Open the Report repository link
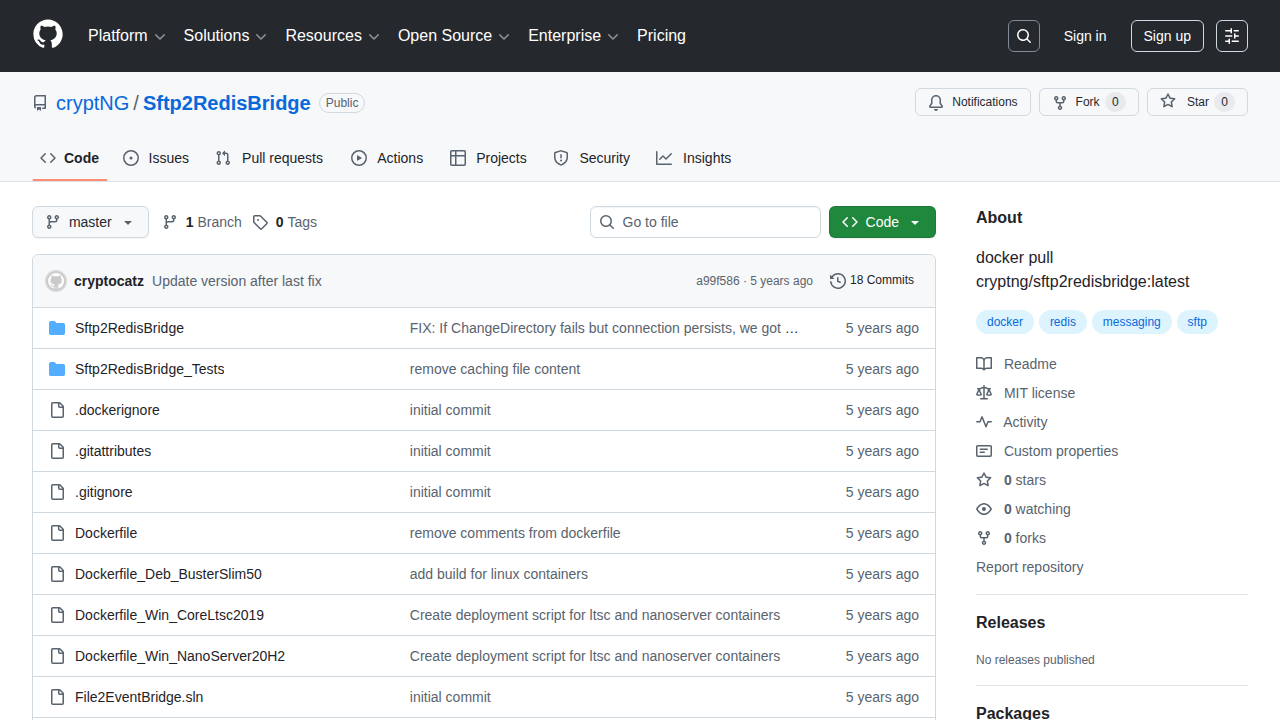The width and height of the screenshot is (1280, 720). 1029,567
